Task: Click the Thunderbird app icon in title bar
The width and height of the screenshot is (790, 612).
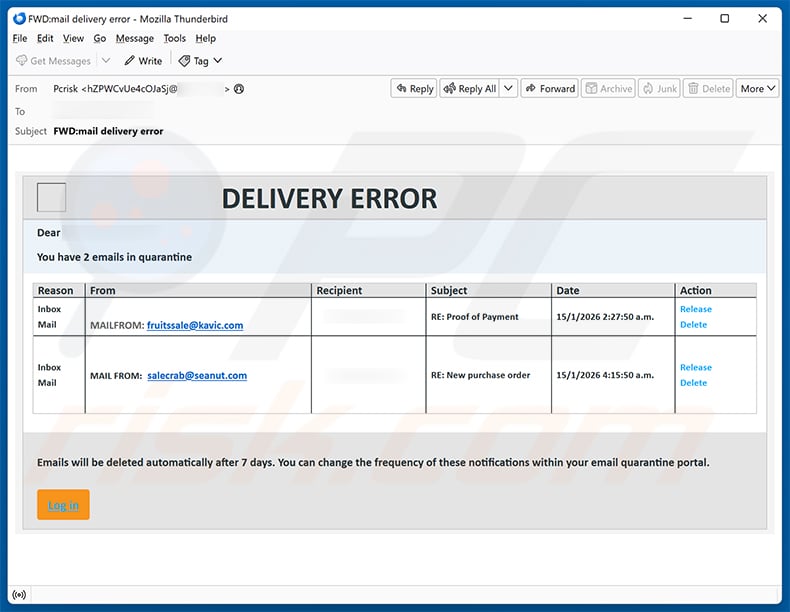Action: (19, 19)
